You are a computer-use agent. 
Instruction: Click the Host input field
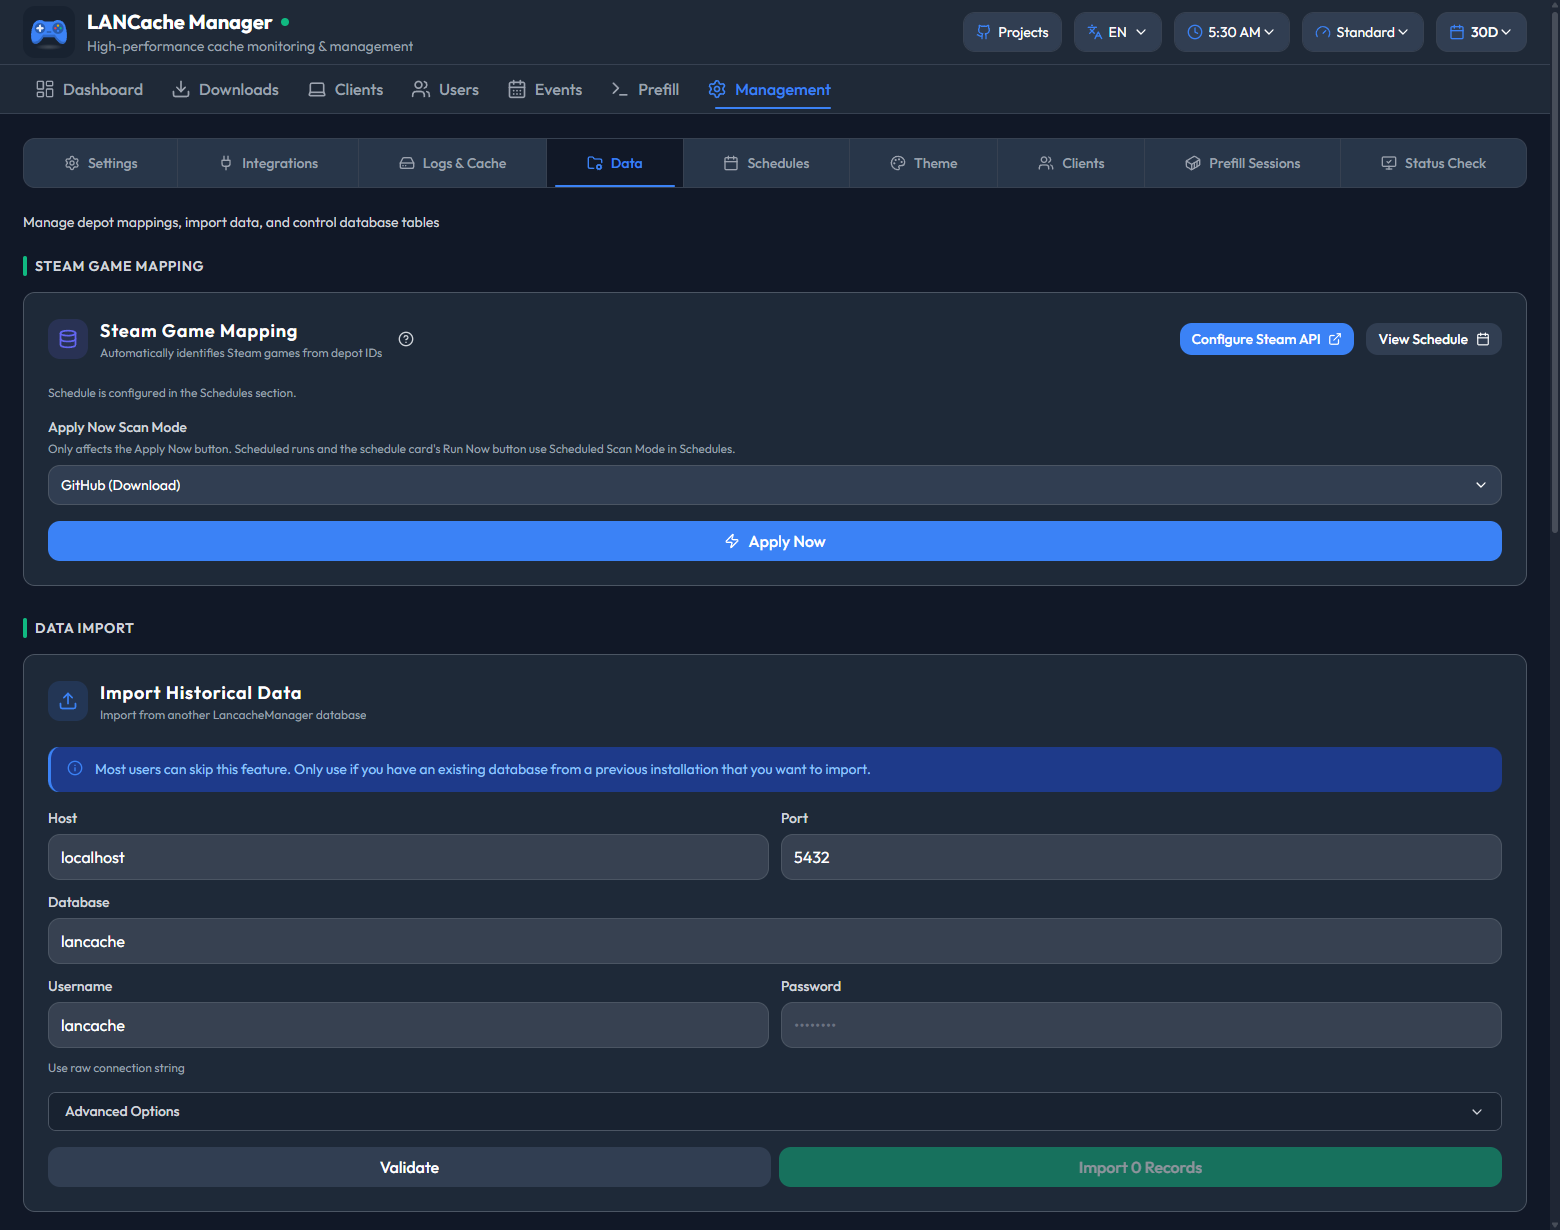click(408, 857)
